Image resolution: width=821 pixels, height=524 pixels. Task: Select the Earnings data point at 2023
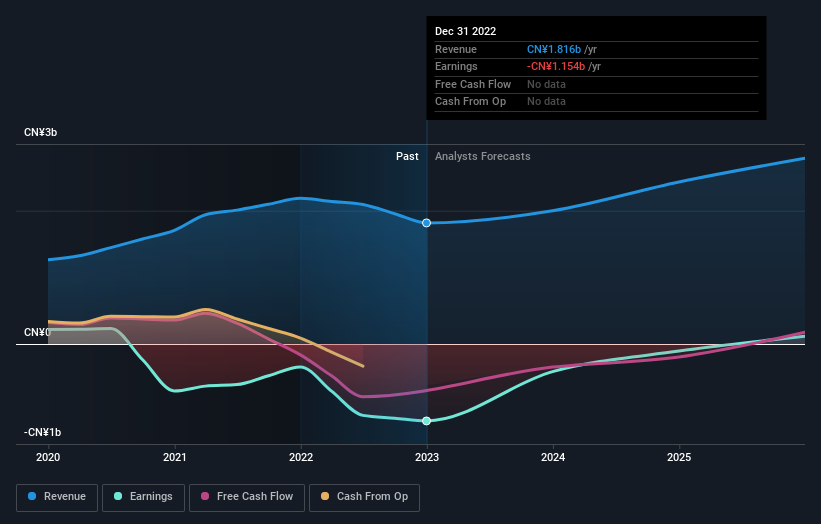tap(427, 421)
